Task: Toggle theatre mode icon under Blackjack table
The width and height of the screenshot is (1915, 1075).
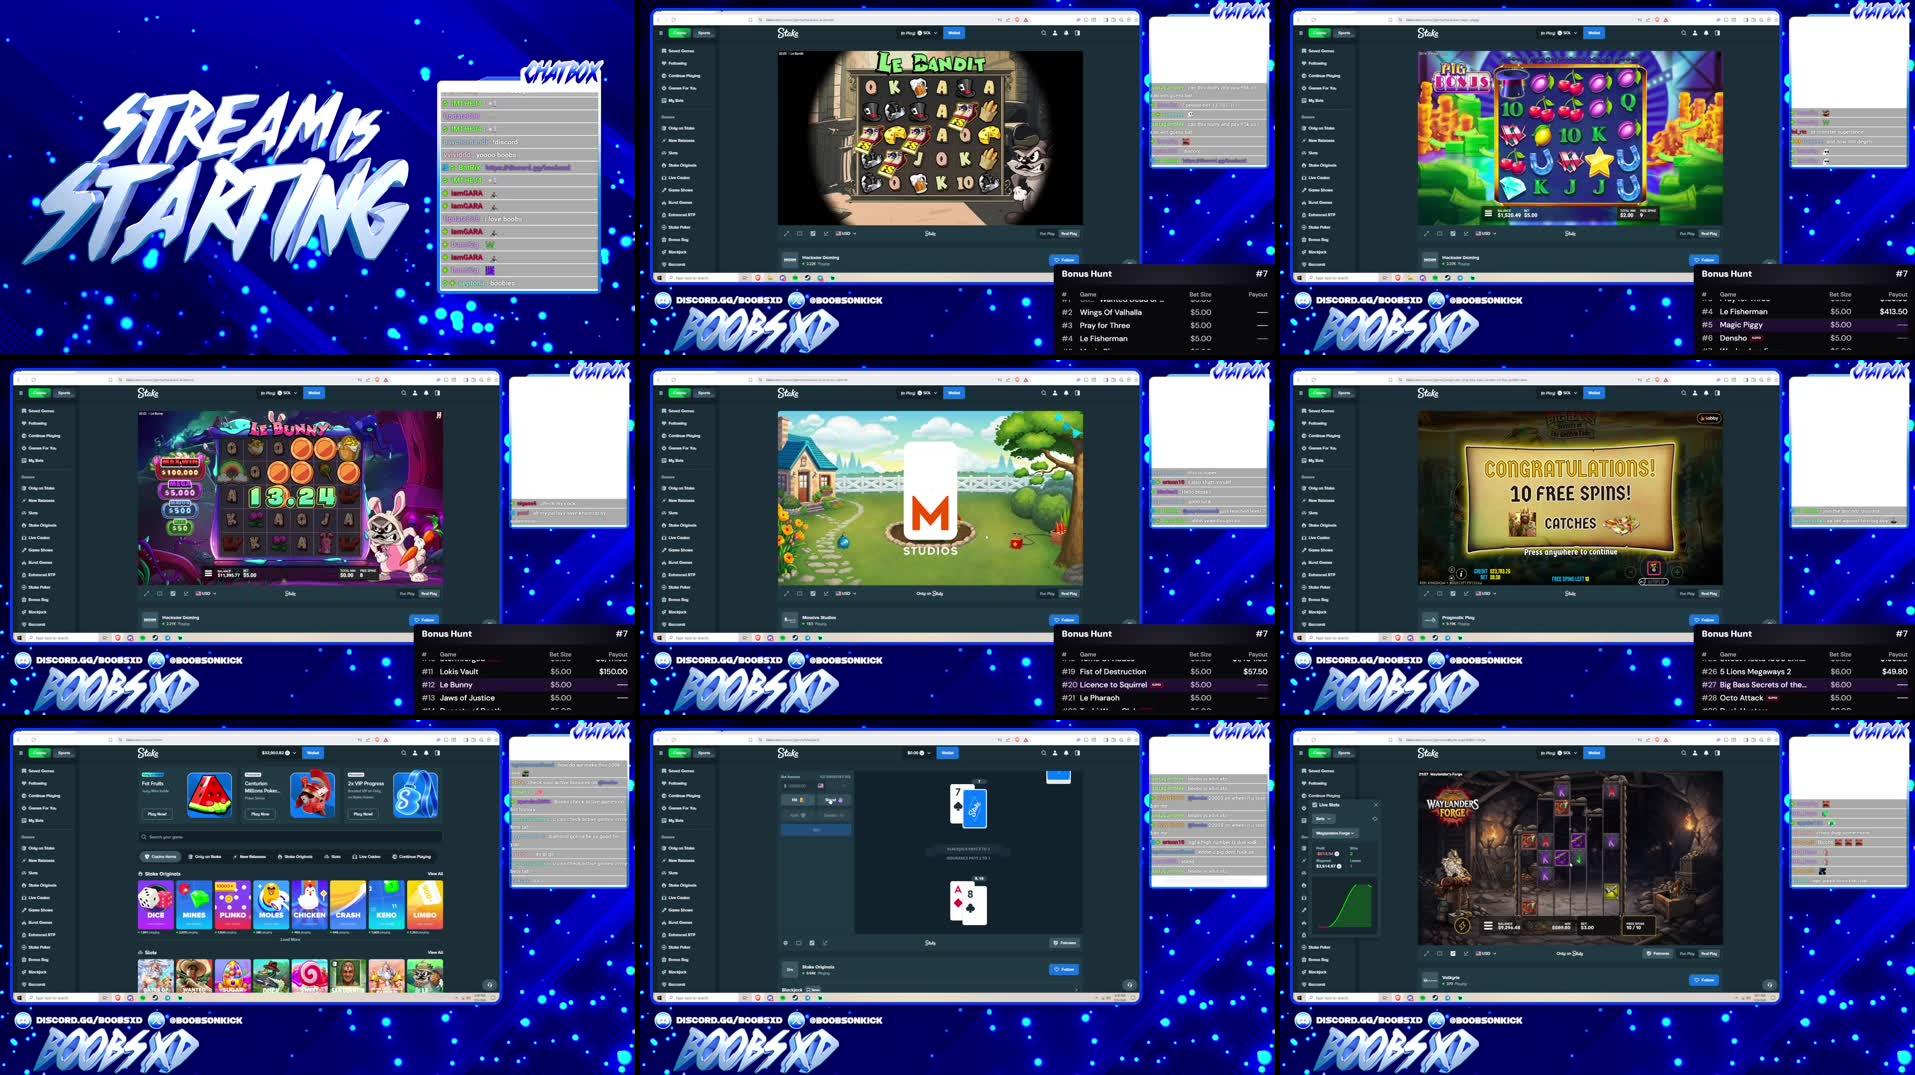Action: point(798,943)
